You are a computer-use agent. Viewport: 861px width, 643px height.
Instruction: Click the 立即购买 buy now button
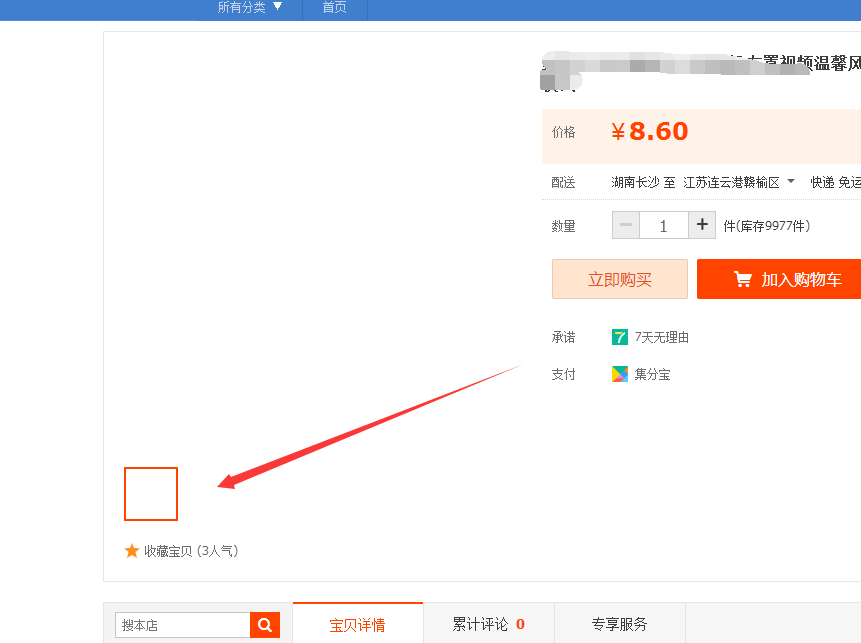coord(620,279)
